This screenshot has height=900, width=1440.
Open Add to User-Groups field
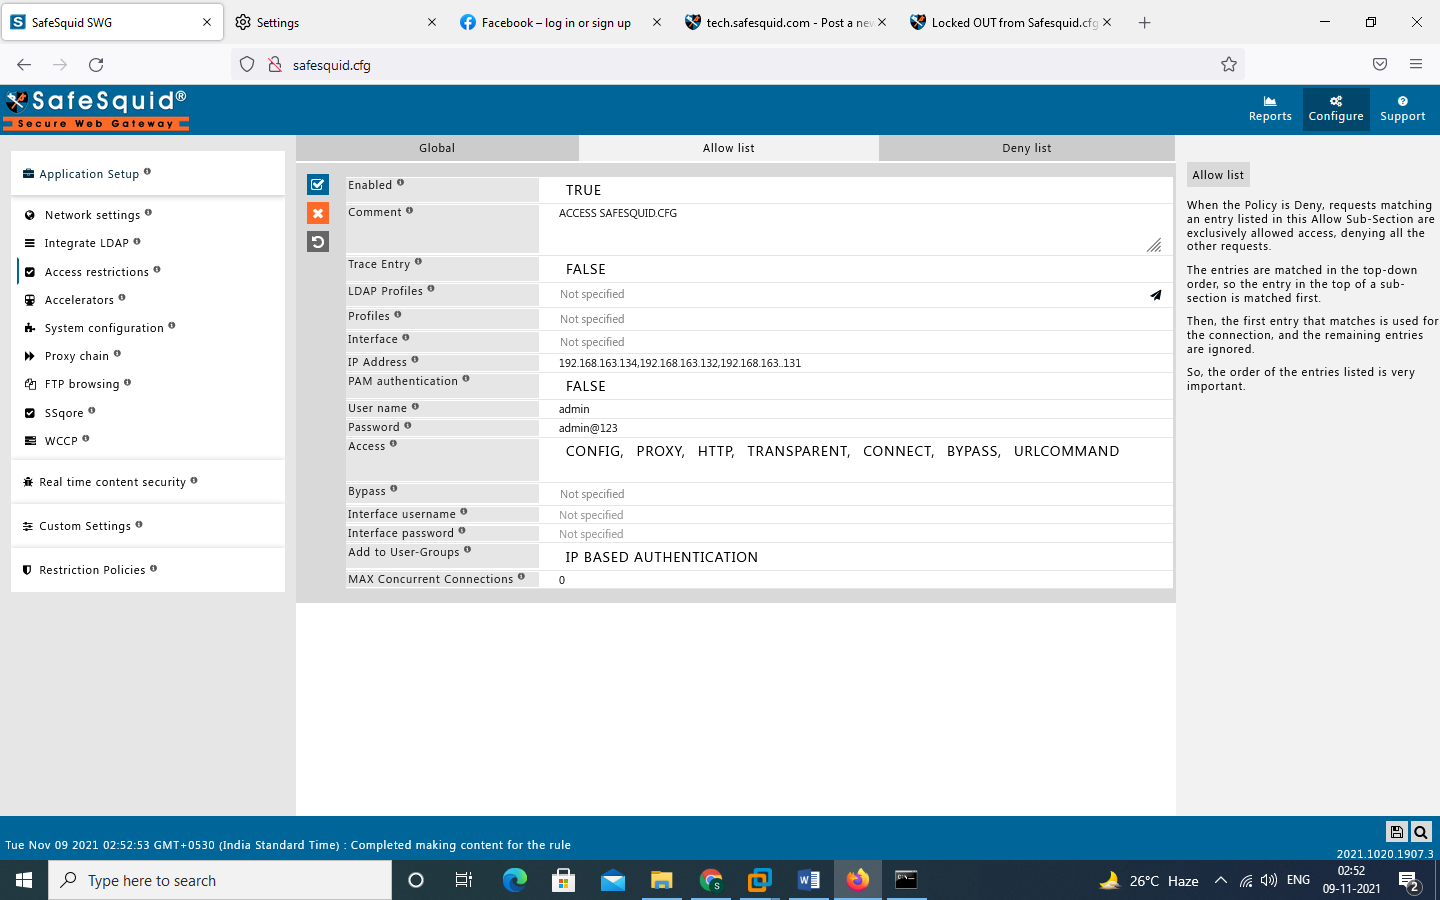click(856, 557)
